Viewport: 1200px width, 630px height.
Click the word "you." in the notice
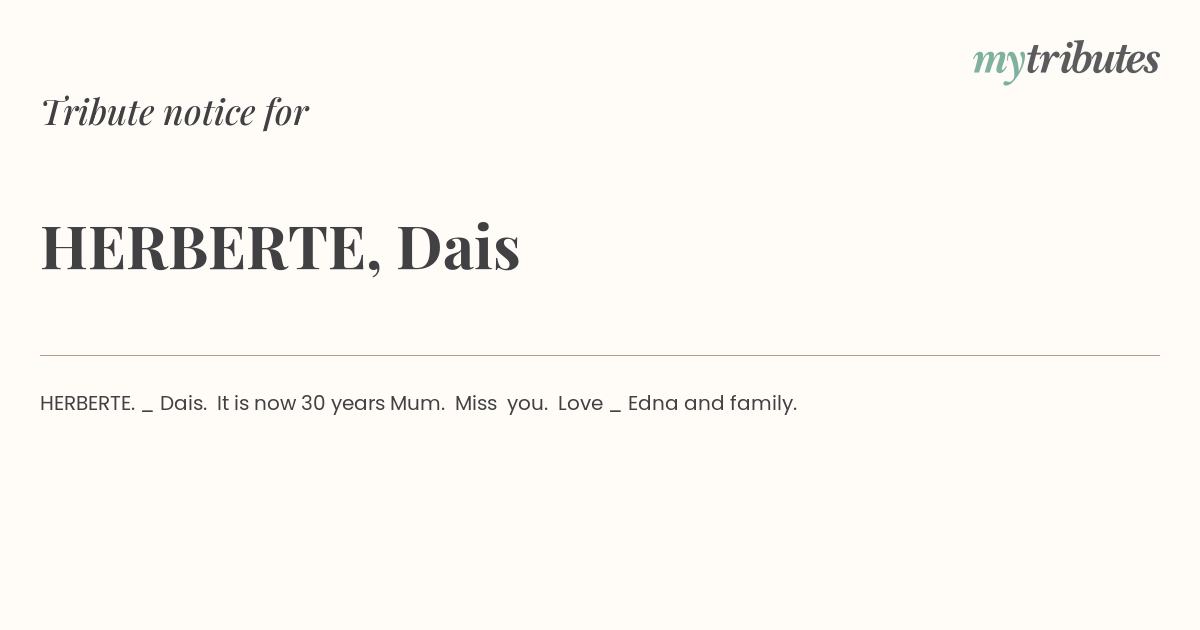(527, 403)
